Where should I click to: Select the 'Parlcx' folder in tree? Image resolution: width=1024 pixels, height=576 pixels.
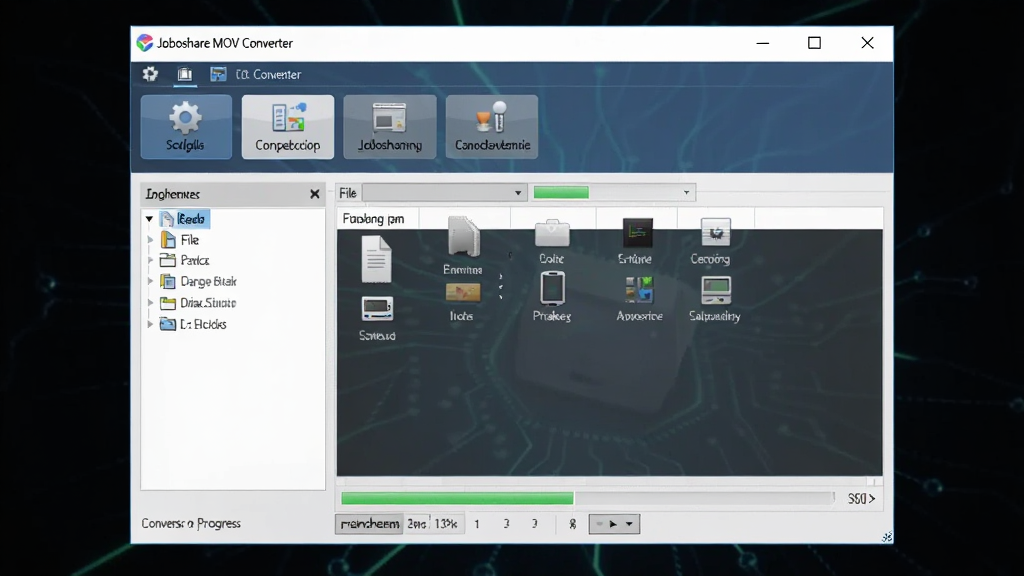click(185, 260)
